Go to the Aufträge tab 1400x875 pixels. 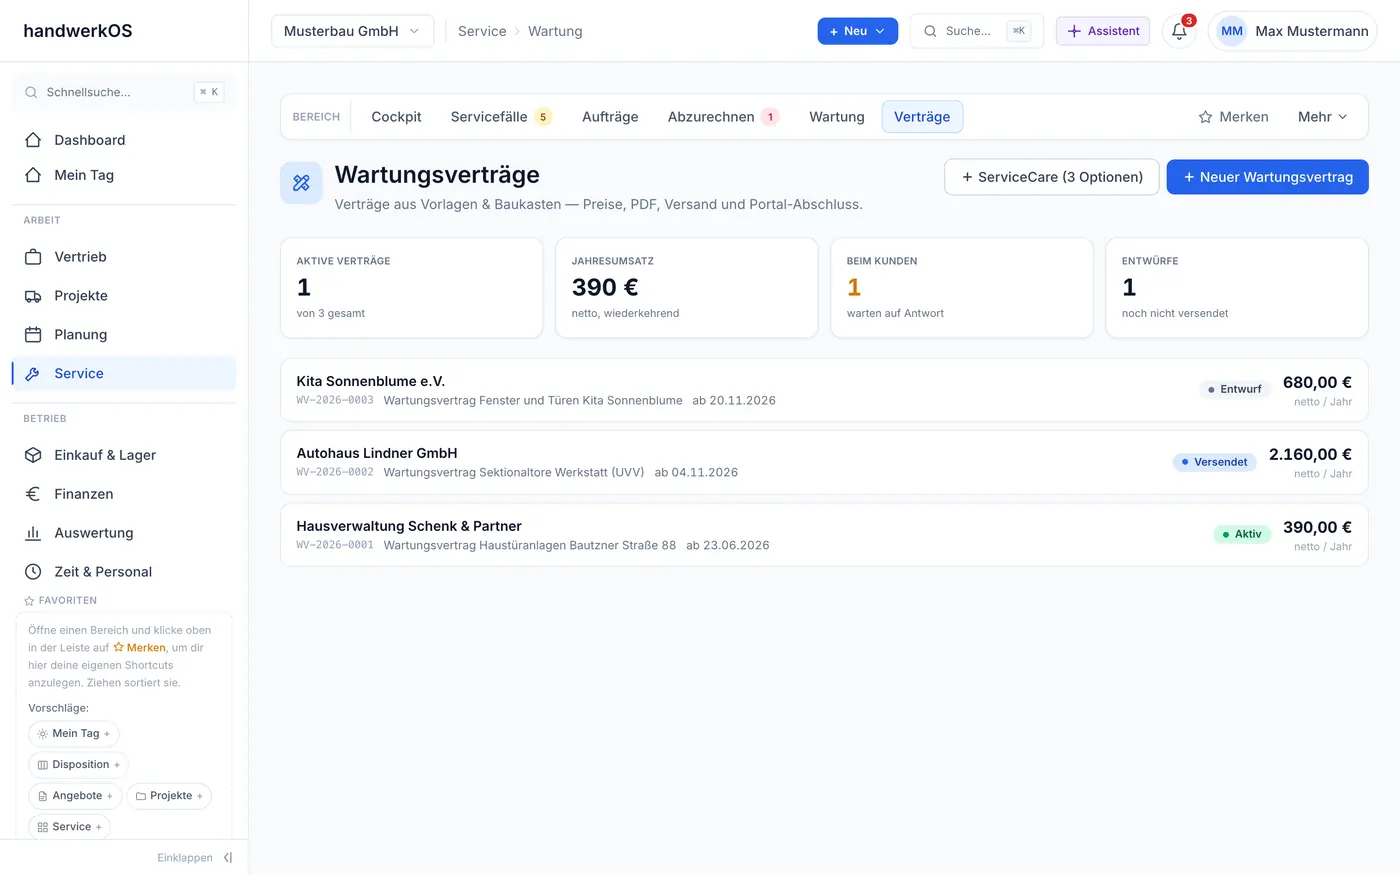pos(610,117)
